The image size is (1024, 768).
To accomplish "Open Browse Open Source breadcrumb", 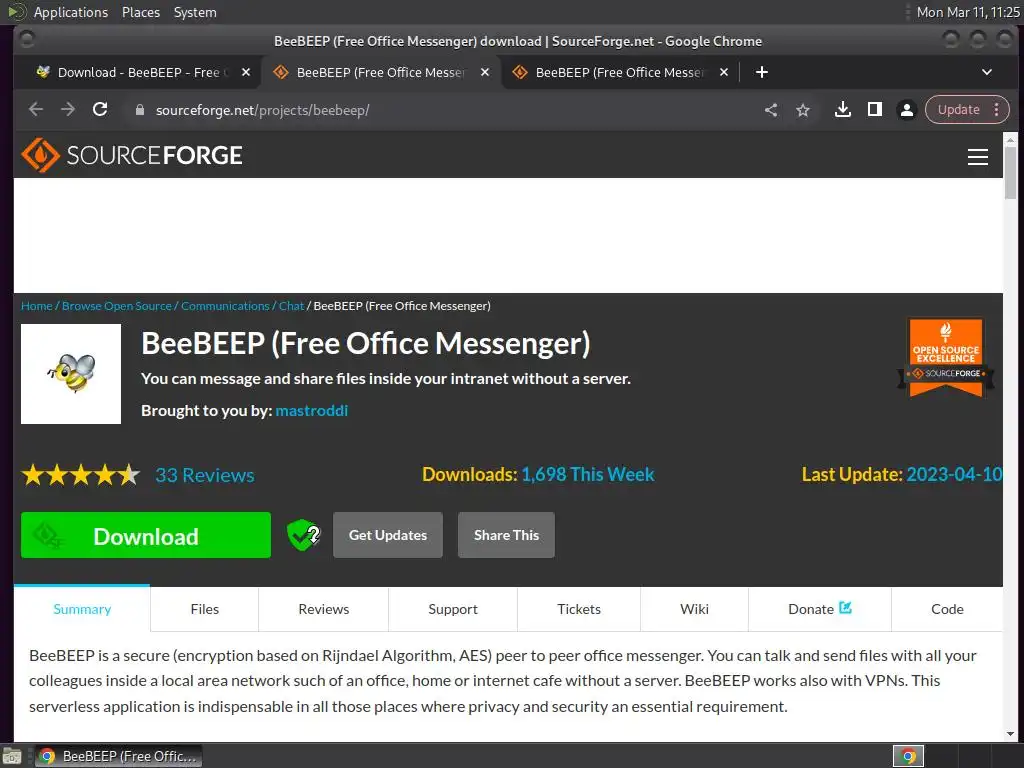I will [x=116, y=306].
